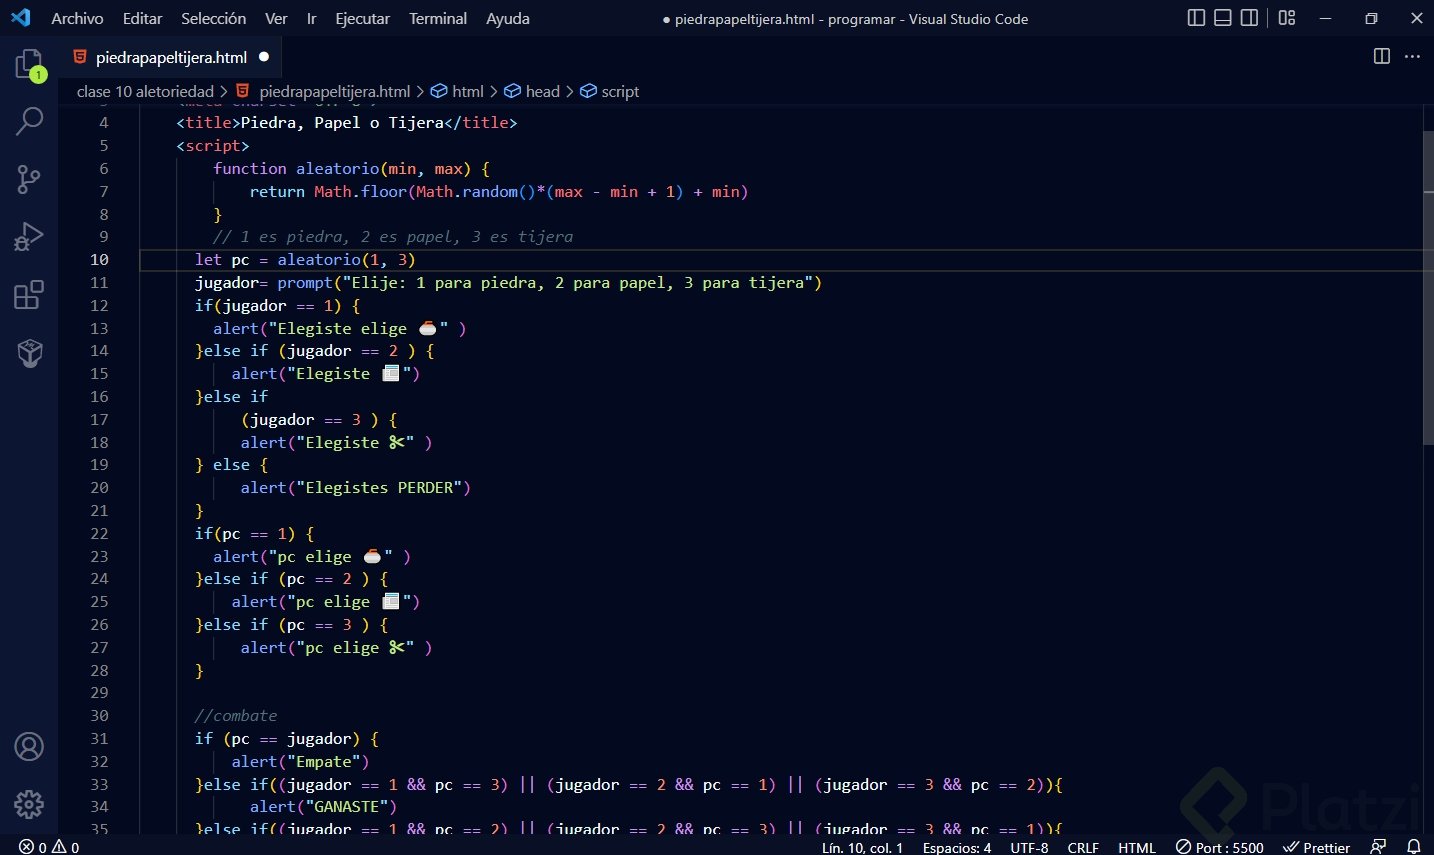The width and height of the screenshot is (1434, 855).
Task: Toggle secondary side bar layout icon
Action: pyautogui.click(x=1249, y=18)
